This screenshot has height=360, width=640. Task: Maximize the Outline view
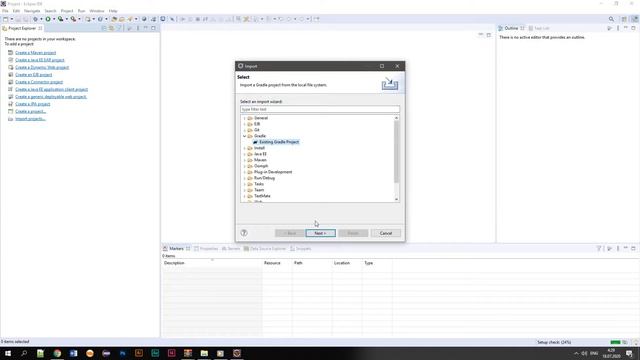[x=633, y=28]
